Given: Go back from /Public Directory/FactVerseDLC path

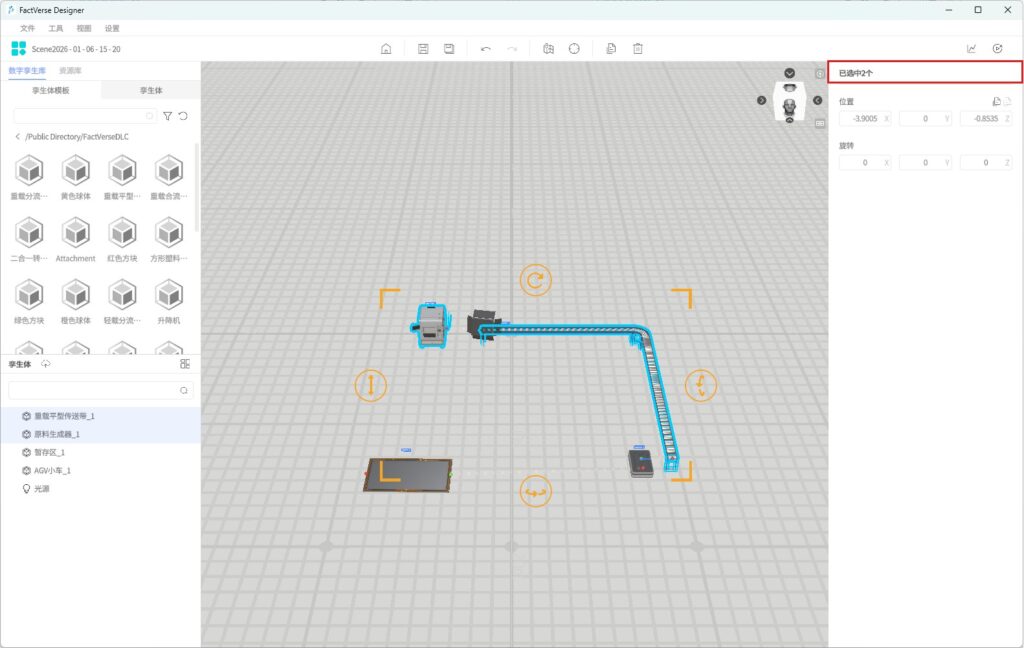Looking at the screenshot, I should click(x=17, y=137).
